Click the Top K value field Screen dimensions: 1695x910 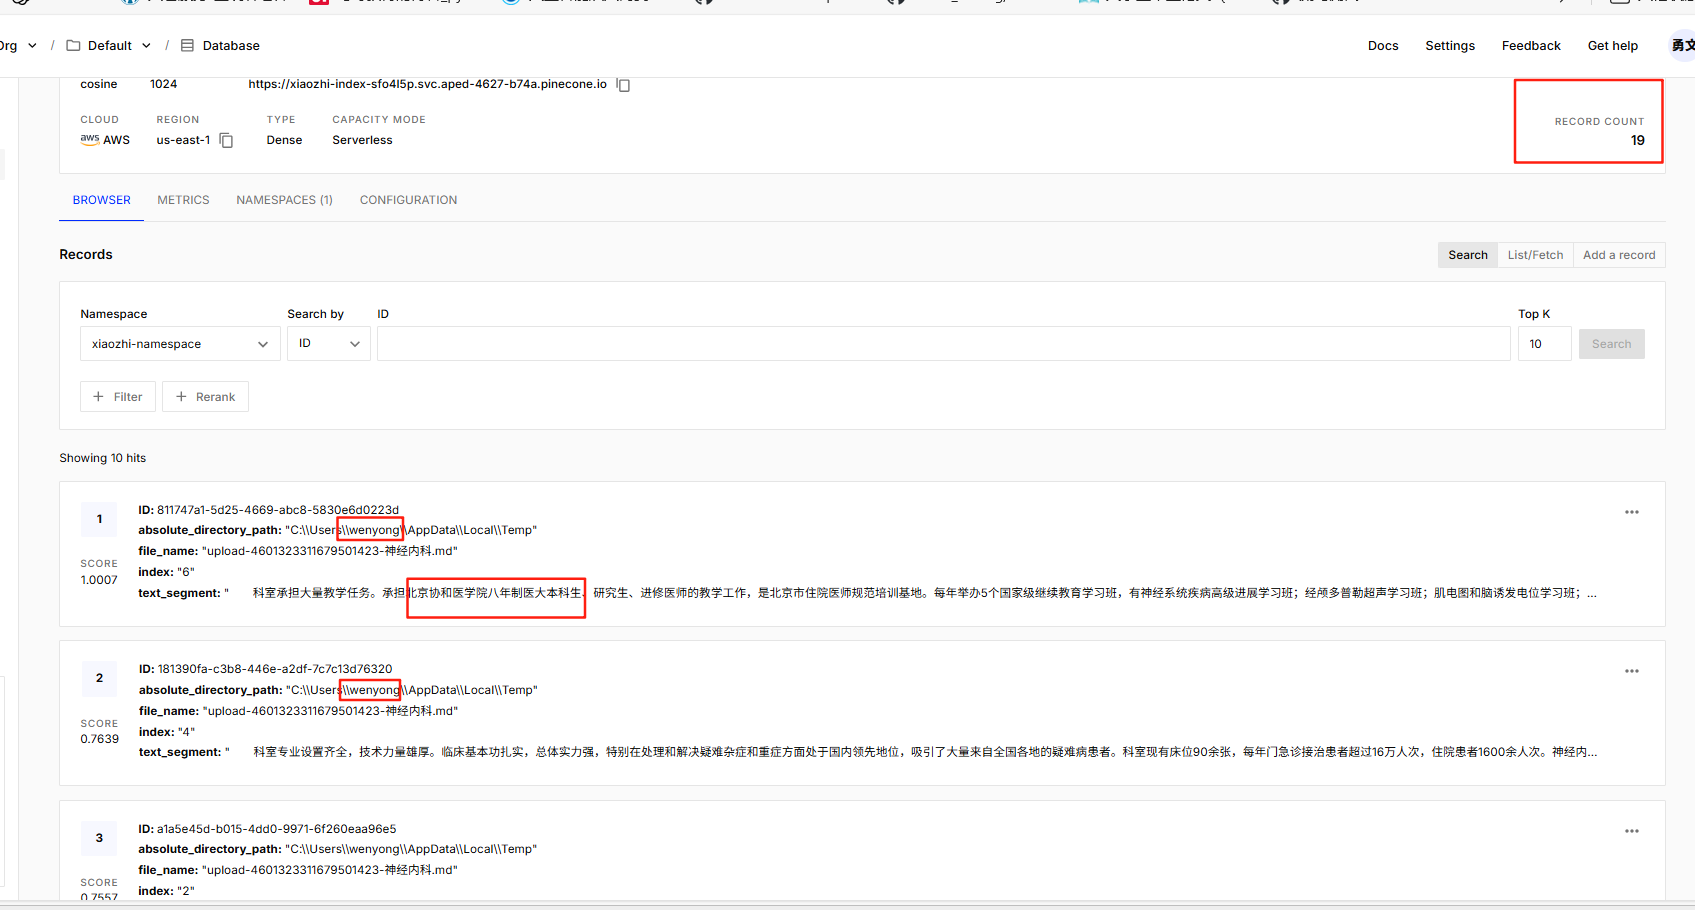tap(1544, 344)
